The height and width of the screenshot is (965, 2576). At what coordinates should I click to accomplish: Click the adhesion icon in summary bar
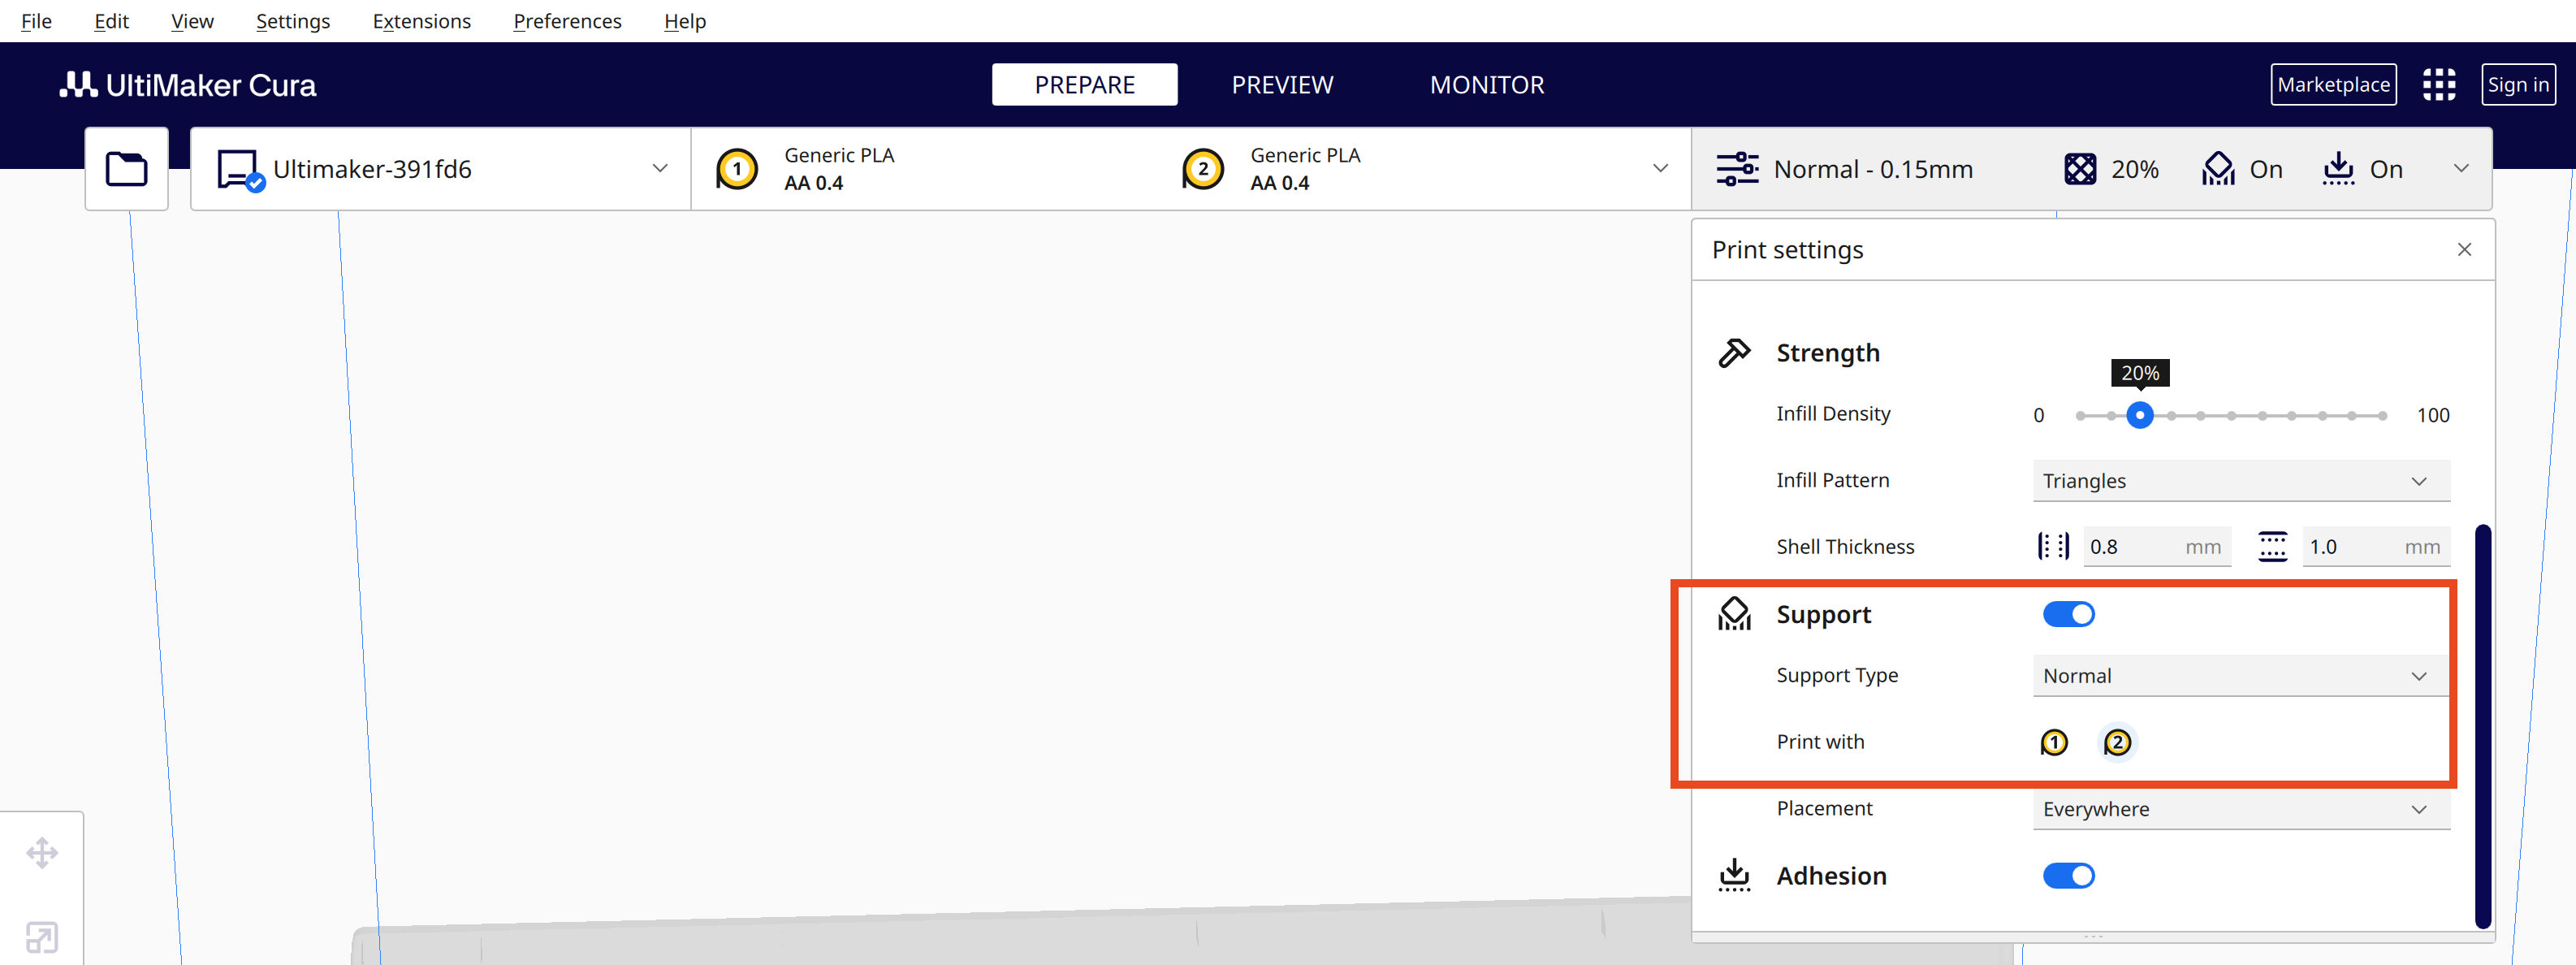click(2338, 169)
